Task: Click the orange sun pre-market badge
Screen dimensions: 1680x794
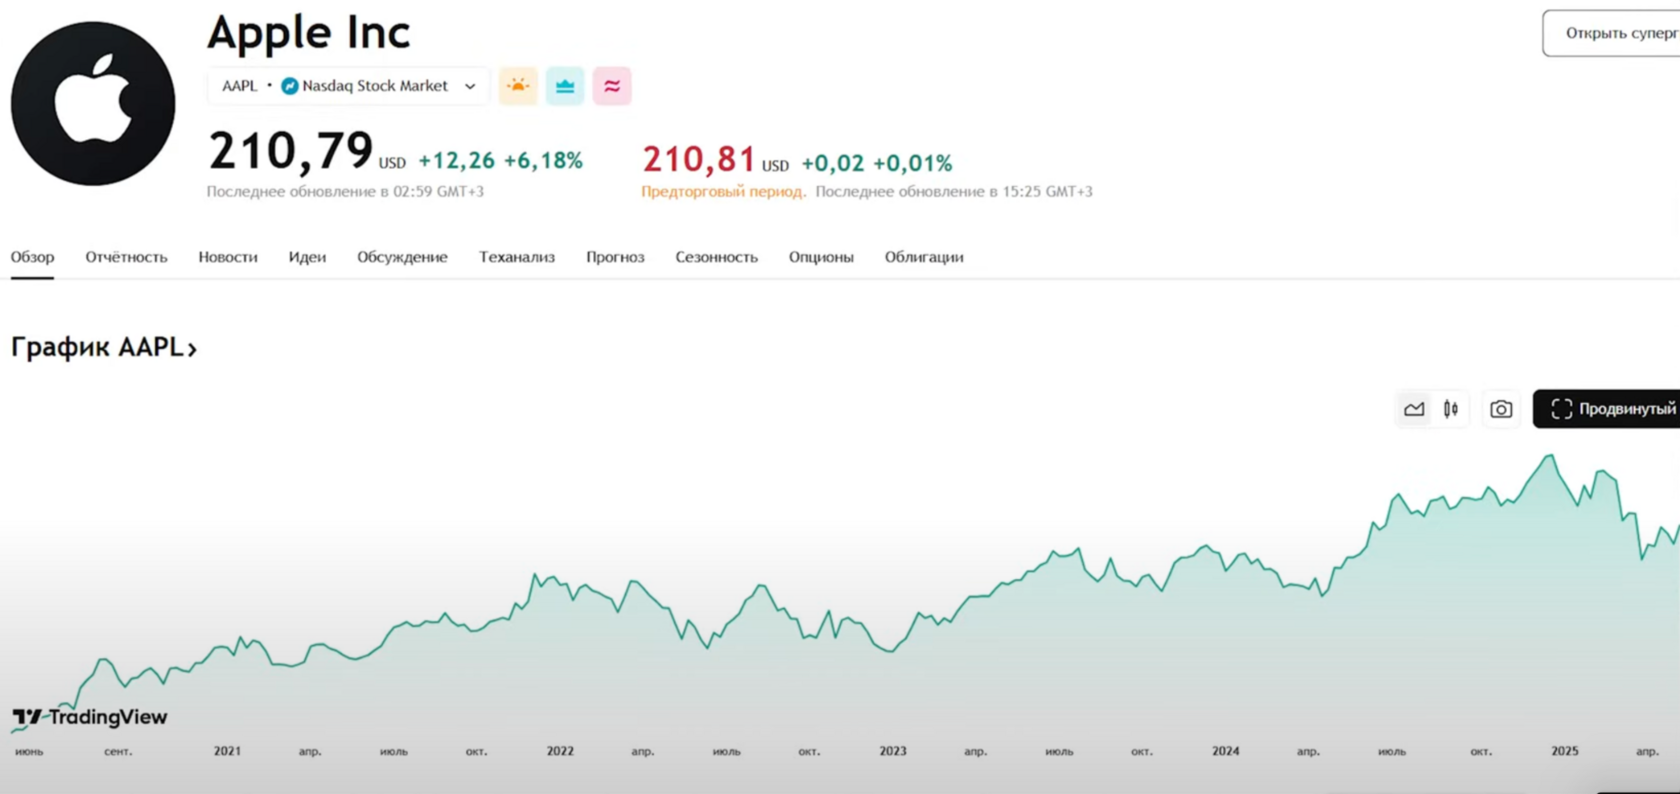Action: point(518,86)
